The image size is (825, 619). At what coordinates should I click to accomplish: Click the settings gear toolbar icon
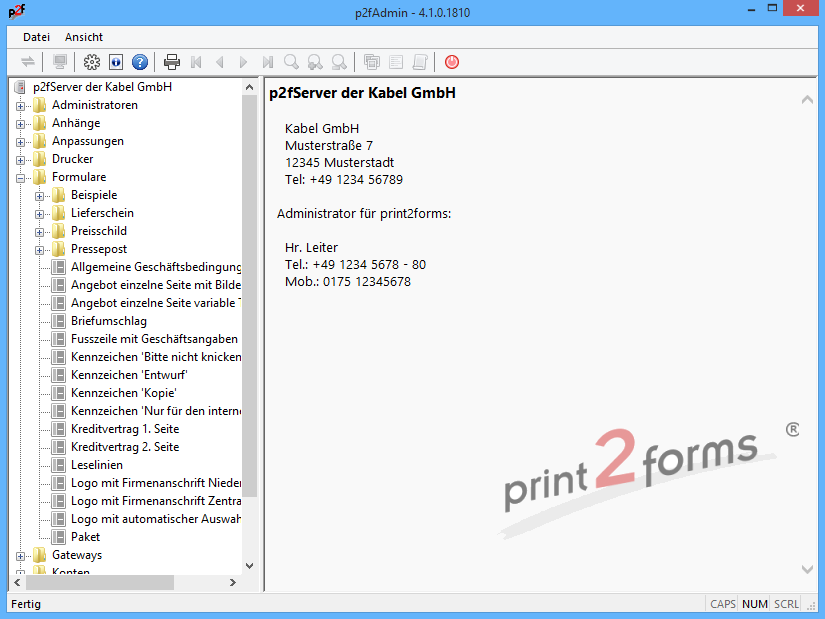[92, 62]
